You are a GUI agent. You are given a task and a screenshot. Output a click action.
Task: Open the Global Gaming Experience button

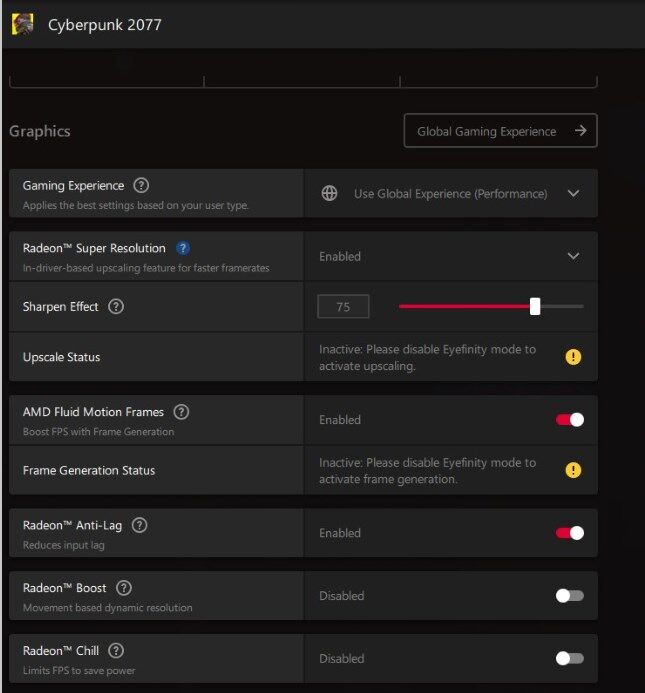point(500,131)
